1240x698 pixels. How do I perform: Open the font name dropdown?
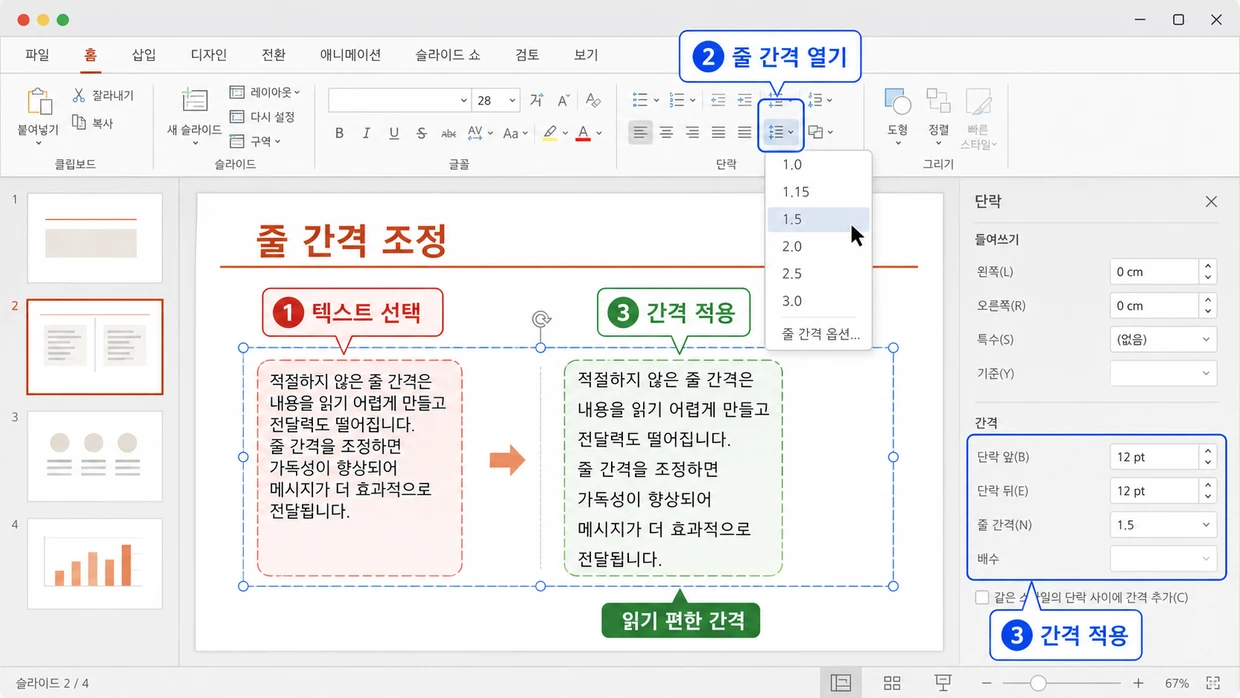[x=464, y=100]
